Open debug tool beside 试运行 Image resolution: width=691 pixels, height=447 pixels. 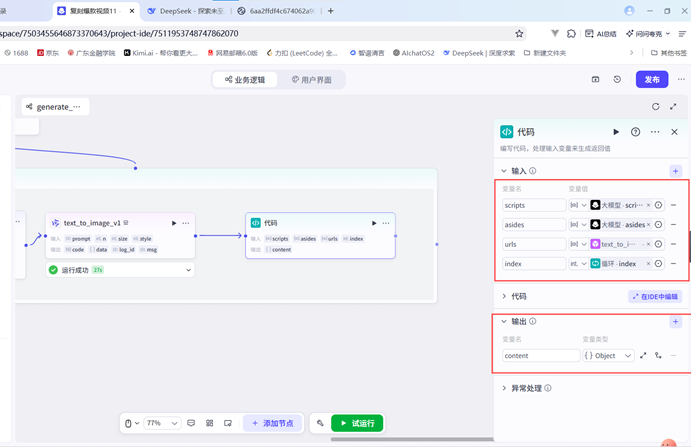point(320,423)
